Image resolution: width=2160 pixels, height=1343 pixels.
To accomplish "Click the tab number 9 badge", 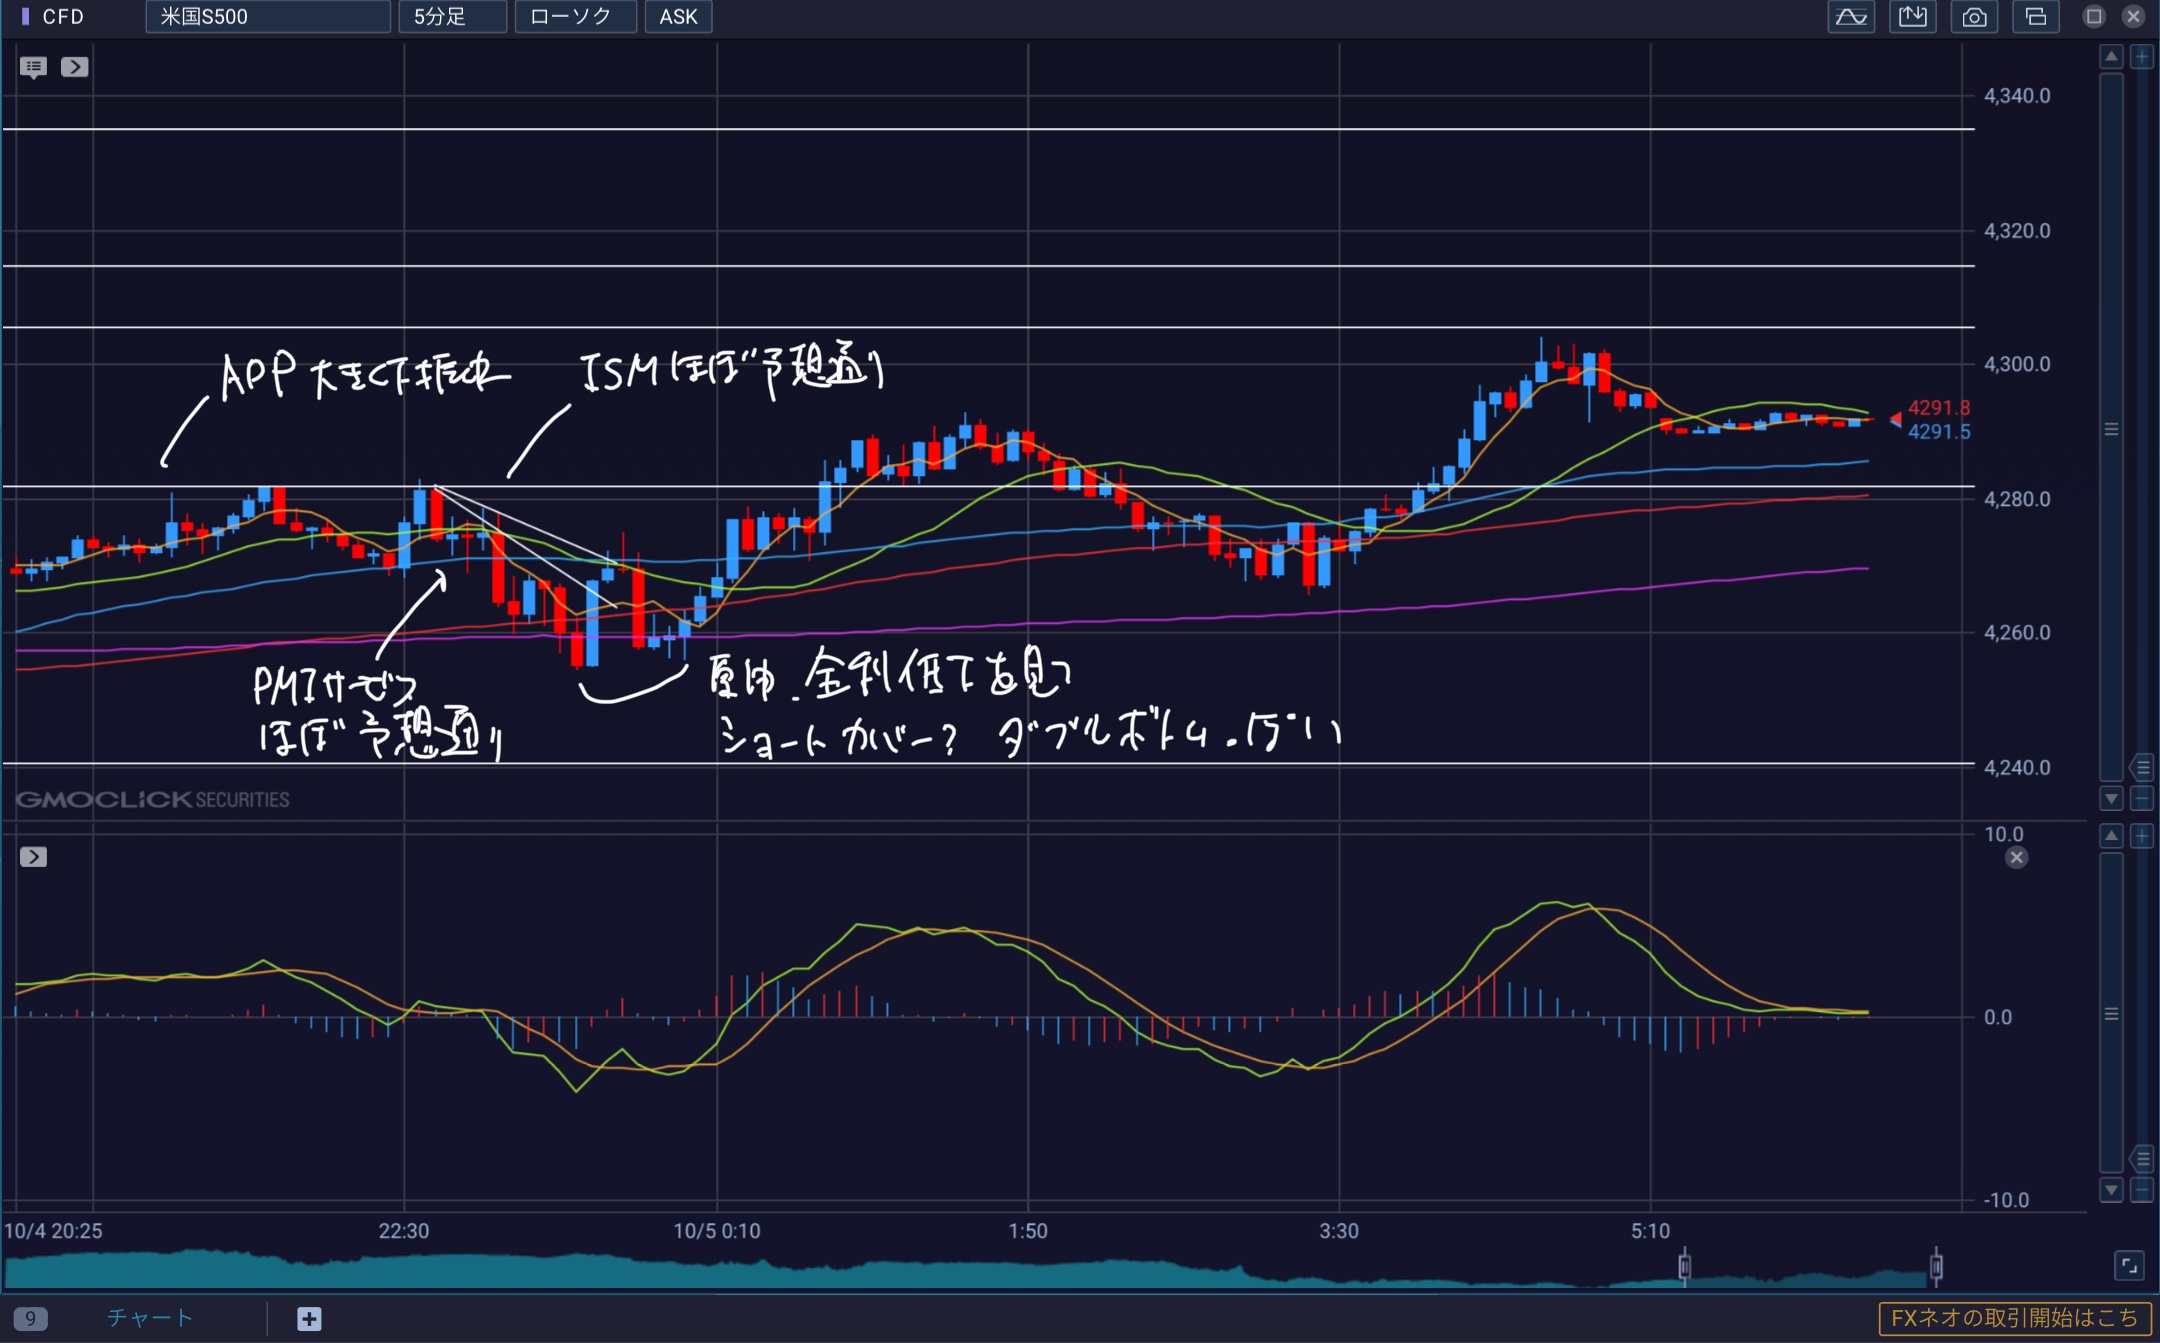I will [x=31, y=1319].
